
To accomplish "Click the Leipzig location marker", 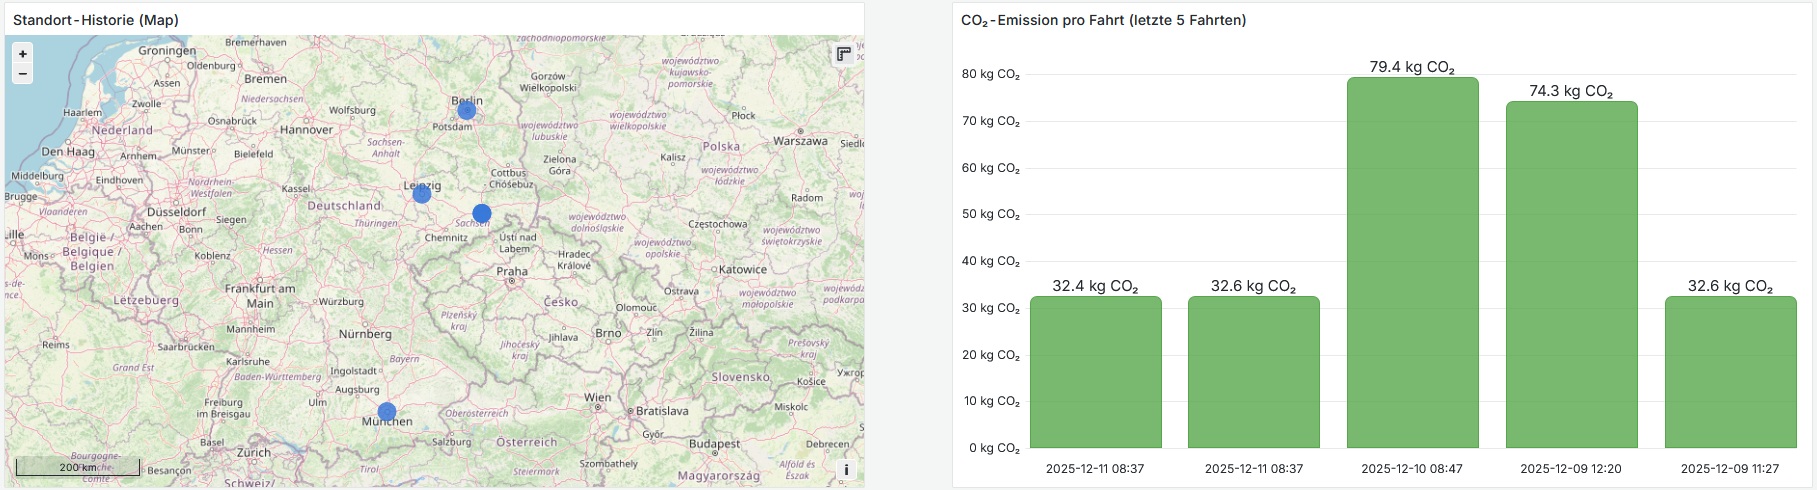I will pyautogui.click(x=422, y=194).
